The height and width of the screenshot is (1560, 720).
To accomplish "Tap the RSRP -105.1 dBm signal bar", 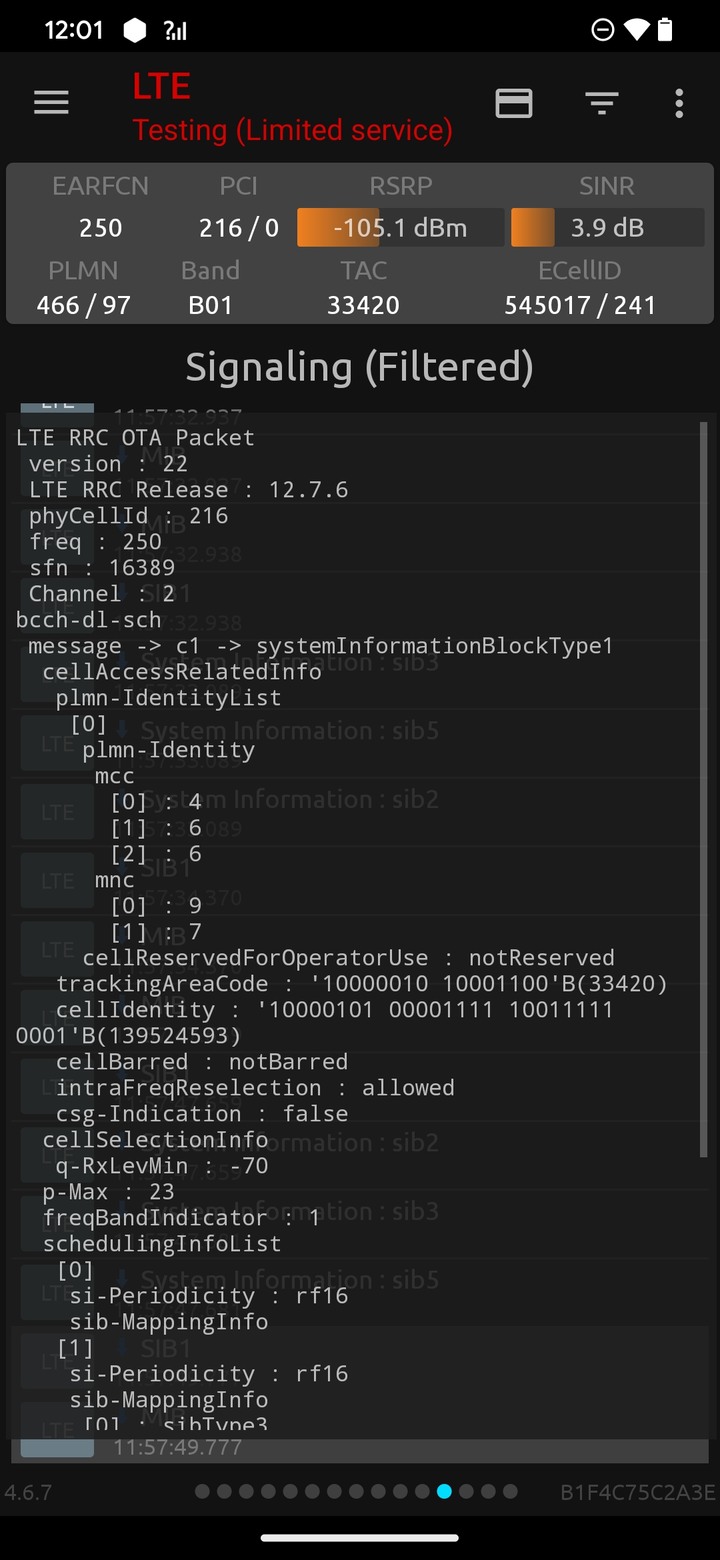I will coord(400,228).
